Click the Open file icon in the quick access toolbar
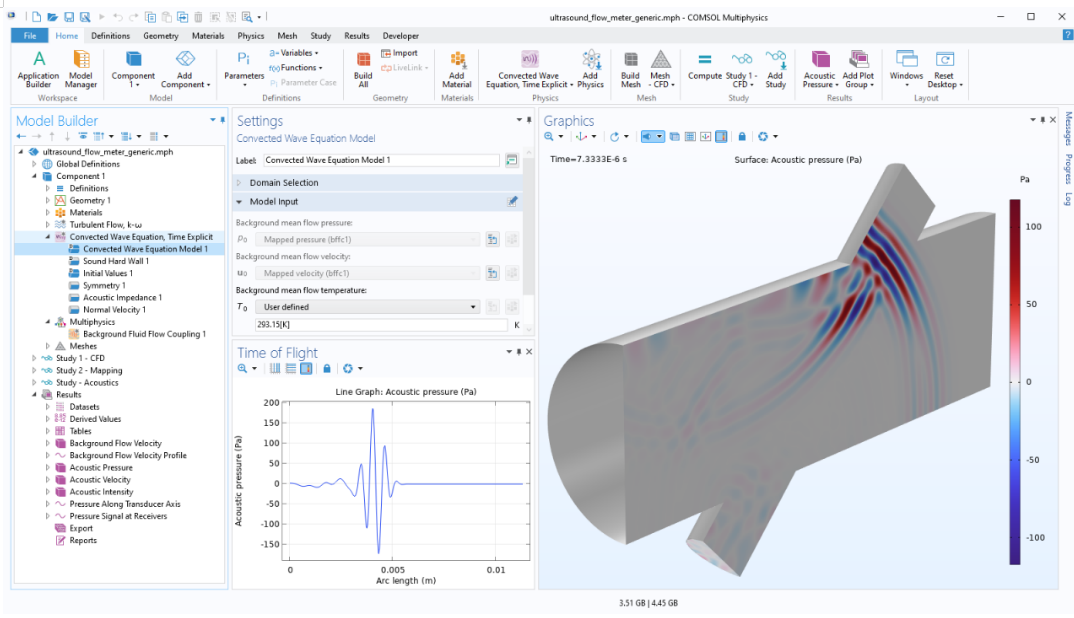Screen dimensions: 1074x618 [x=52, y=16]
